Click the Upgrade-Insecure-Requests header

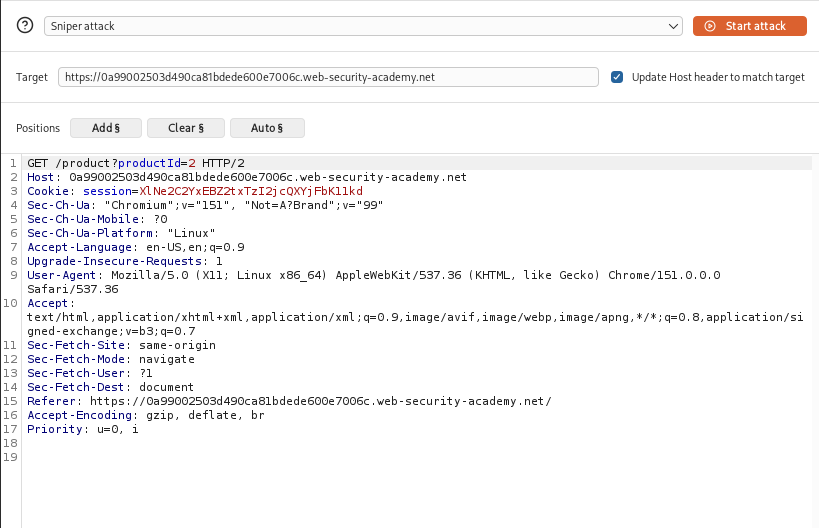125,261
